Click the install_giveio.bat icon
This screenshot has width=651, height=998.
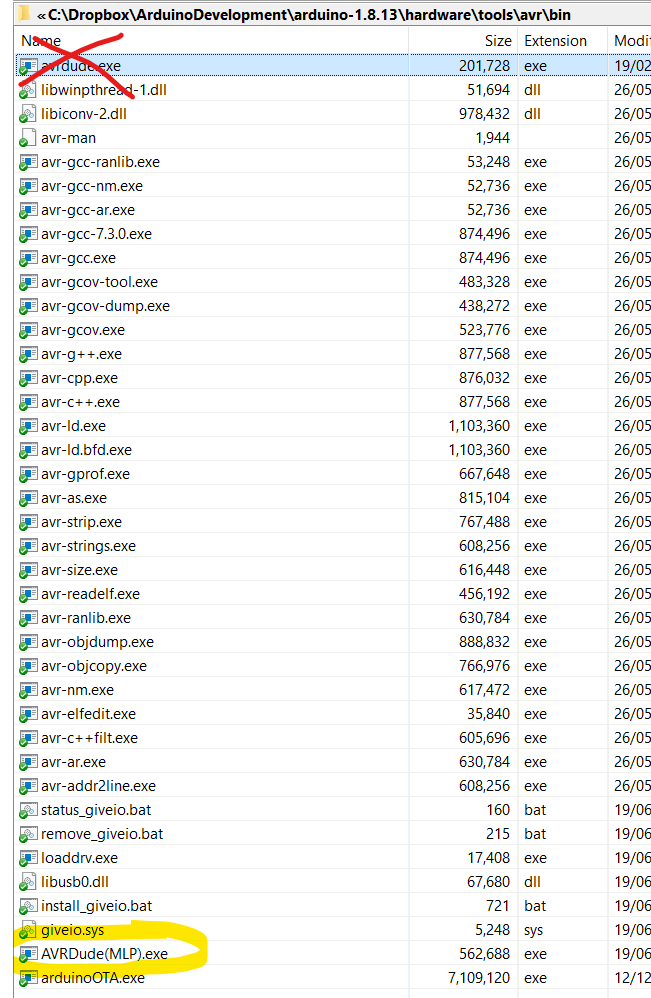pyautogui.click(x=27, y=906)
